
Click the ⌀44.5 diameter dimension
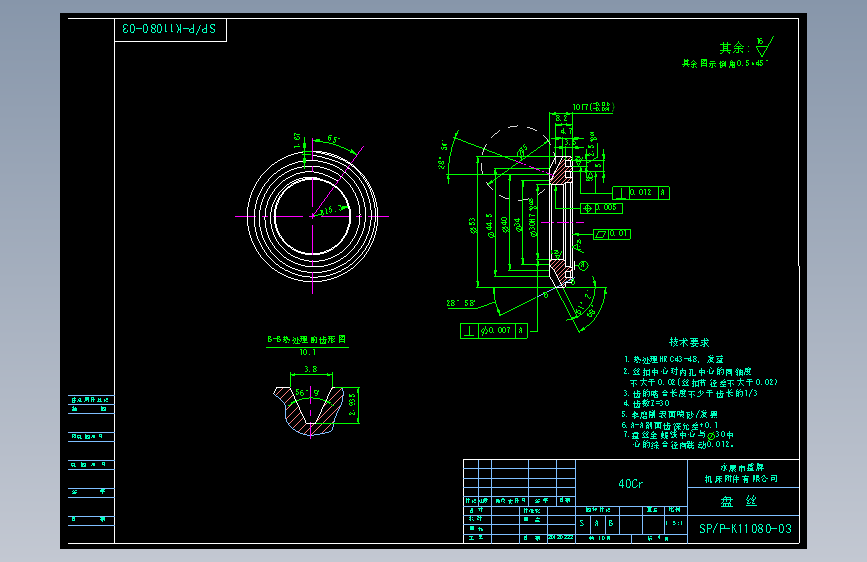click(489, 226)
